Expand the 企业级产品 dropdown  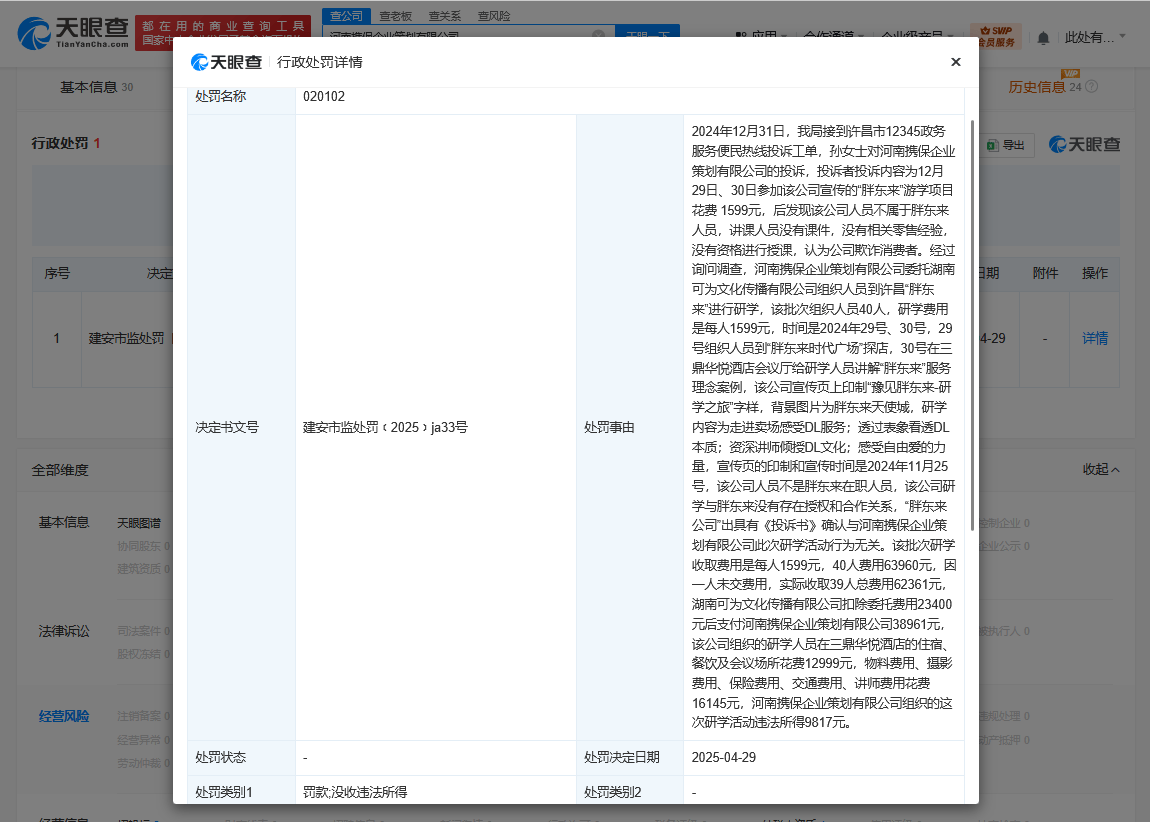coord(917,35)
